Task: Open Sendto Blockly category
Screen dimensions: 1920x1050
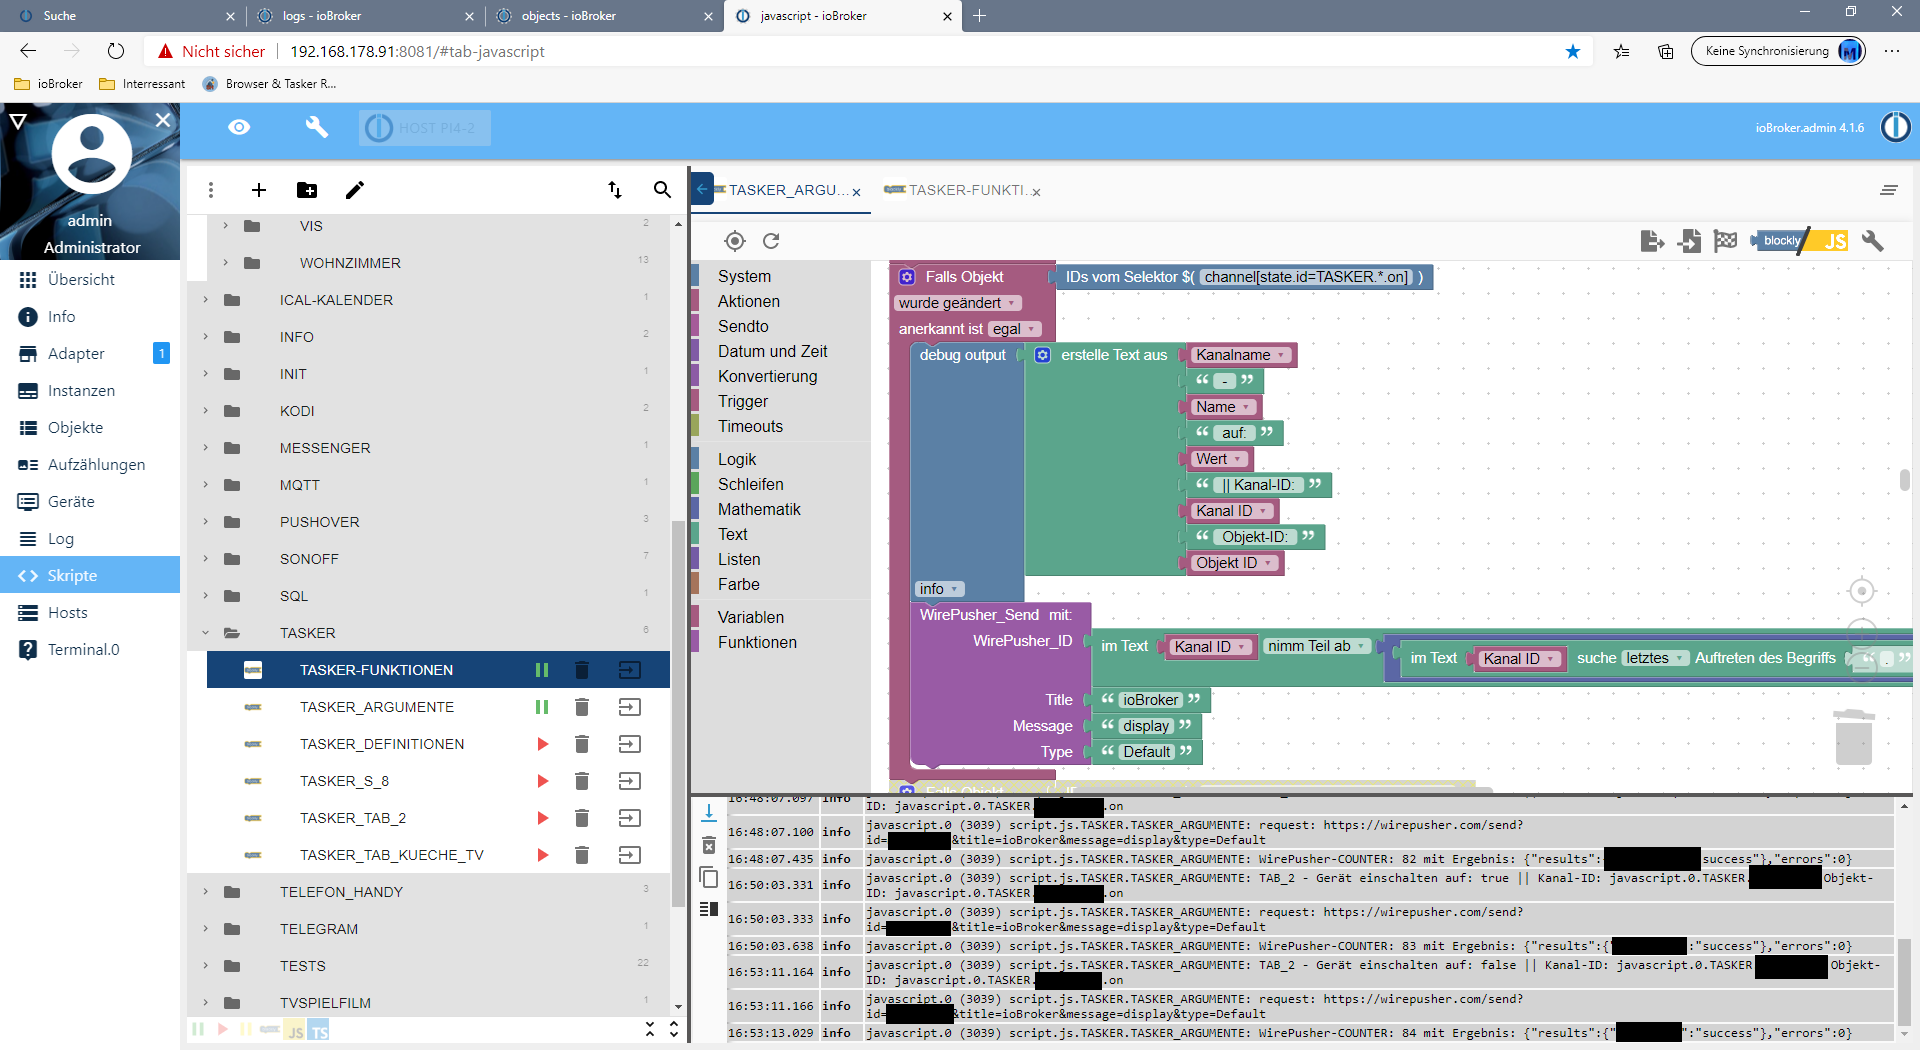Action: pyautogui.click(x=743, y=326)
